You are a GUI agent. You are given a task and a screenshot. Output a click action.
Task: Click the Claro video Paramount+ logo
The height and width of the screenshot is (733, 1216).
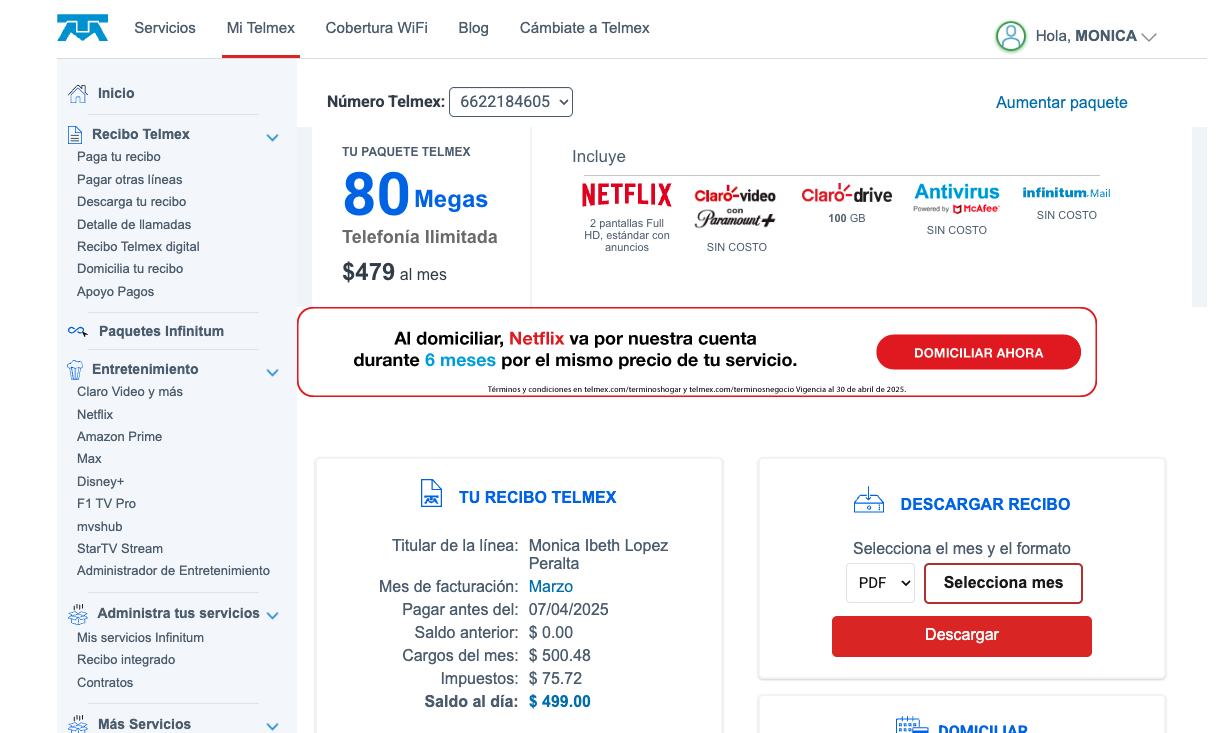[x=735, y=206]
